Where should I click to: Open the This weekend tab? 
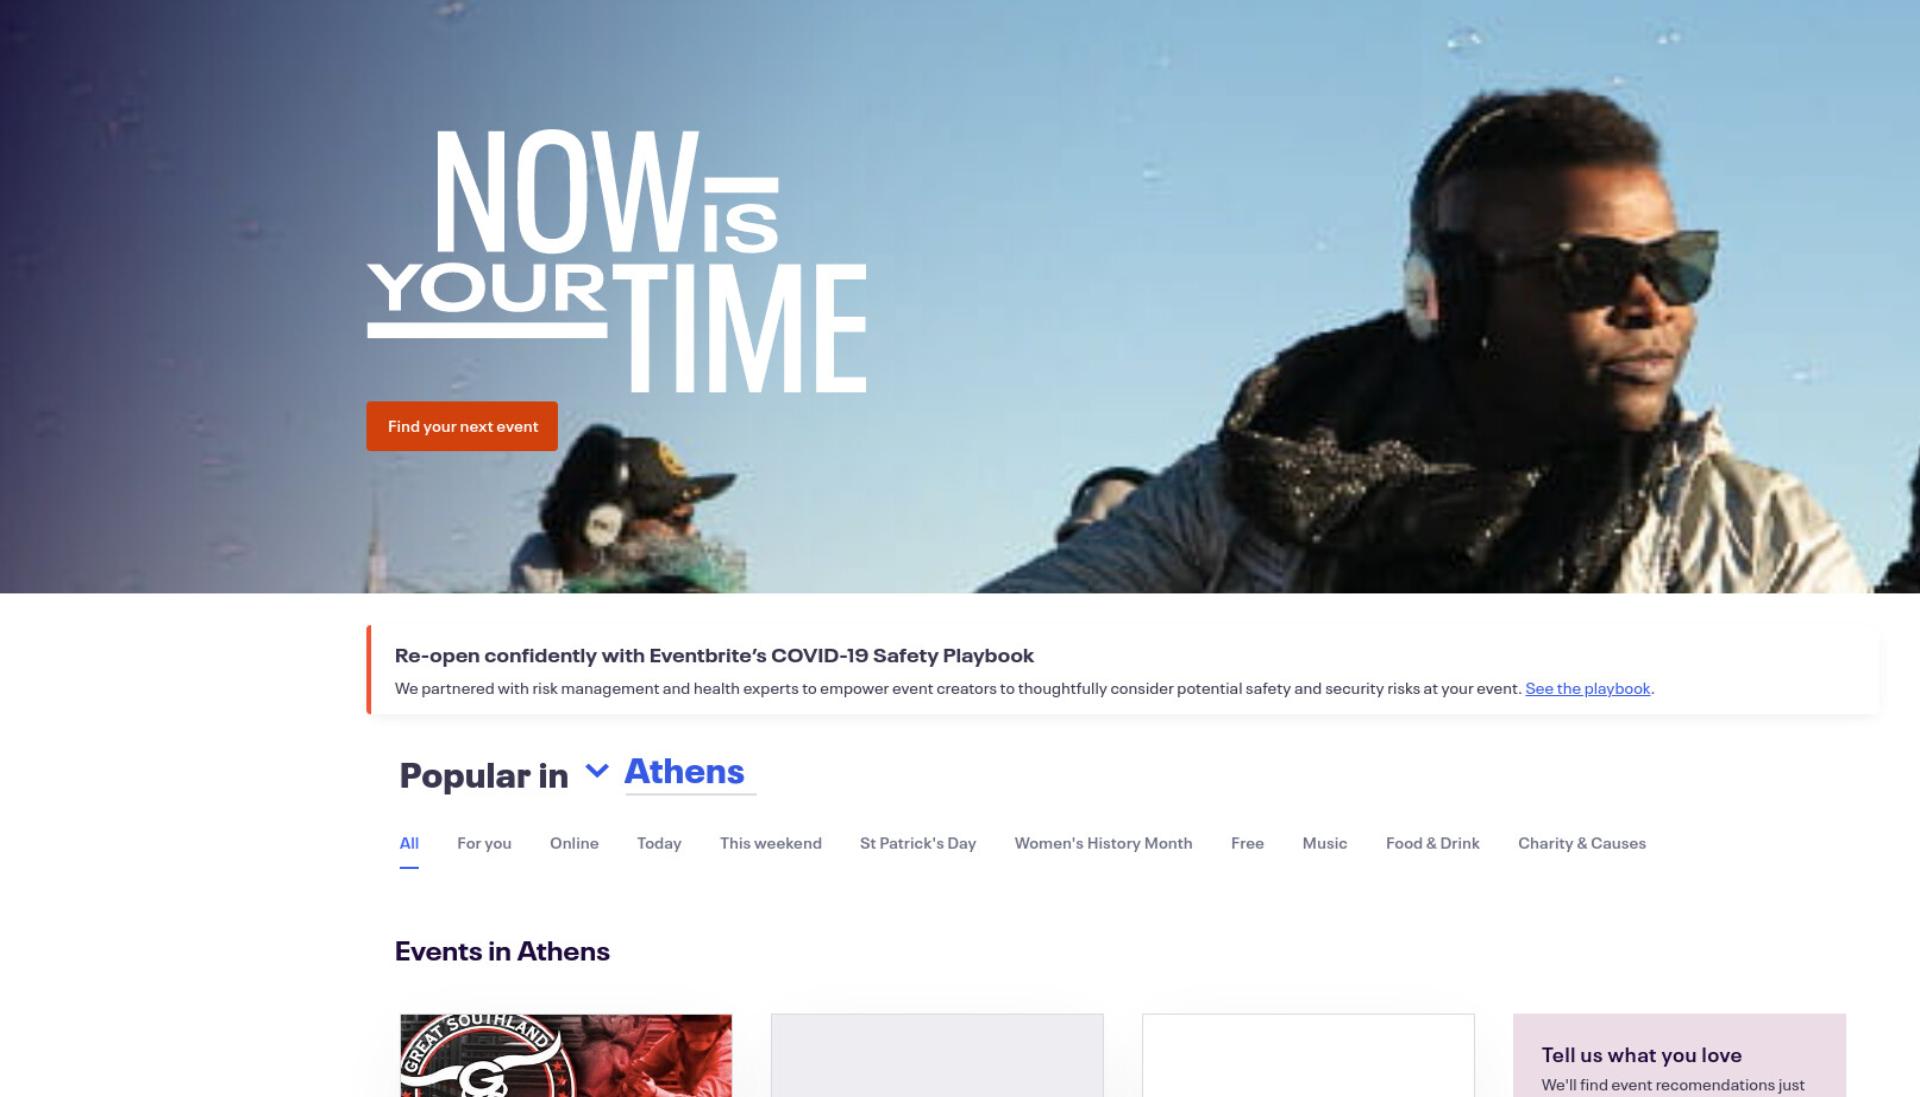tap(771, 843)
